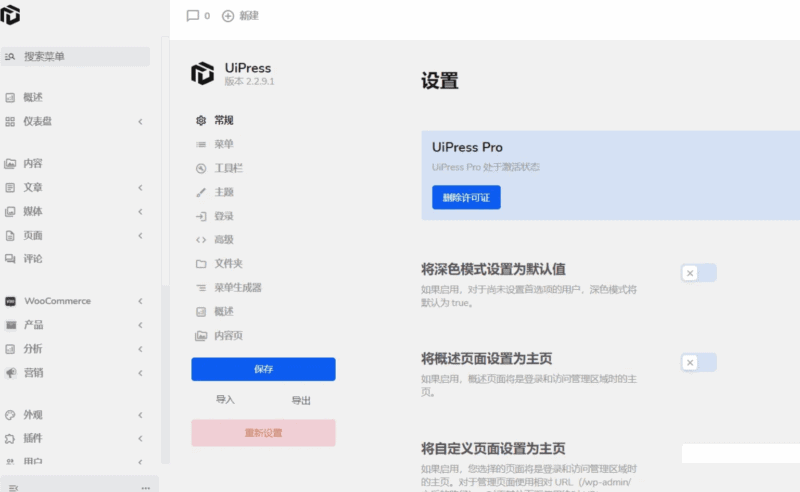The image size is (800, 492).
Task: Click the blue 保存 button
Action: 263,369
